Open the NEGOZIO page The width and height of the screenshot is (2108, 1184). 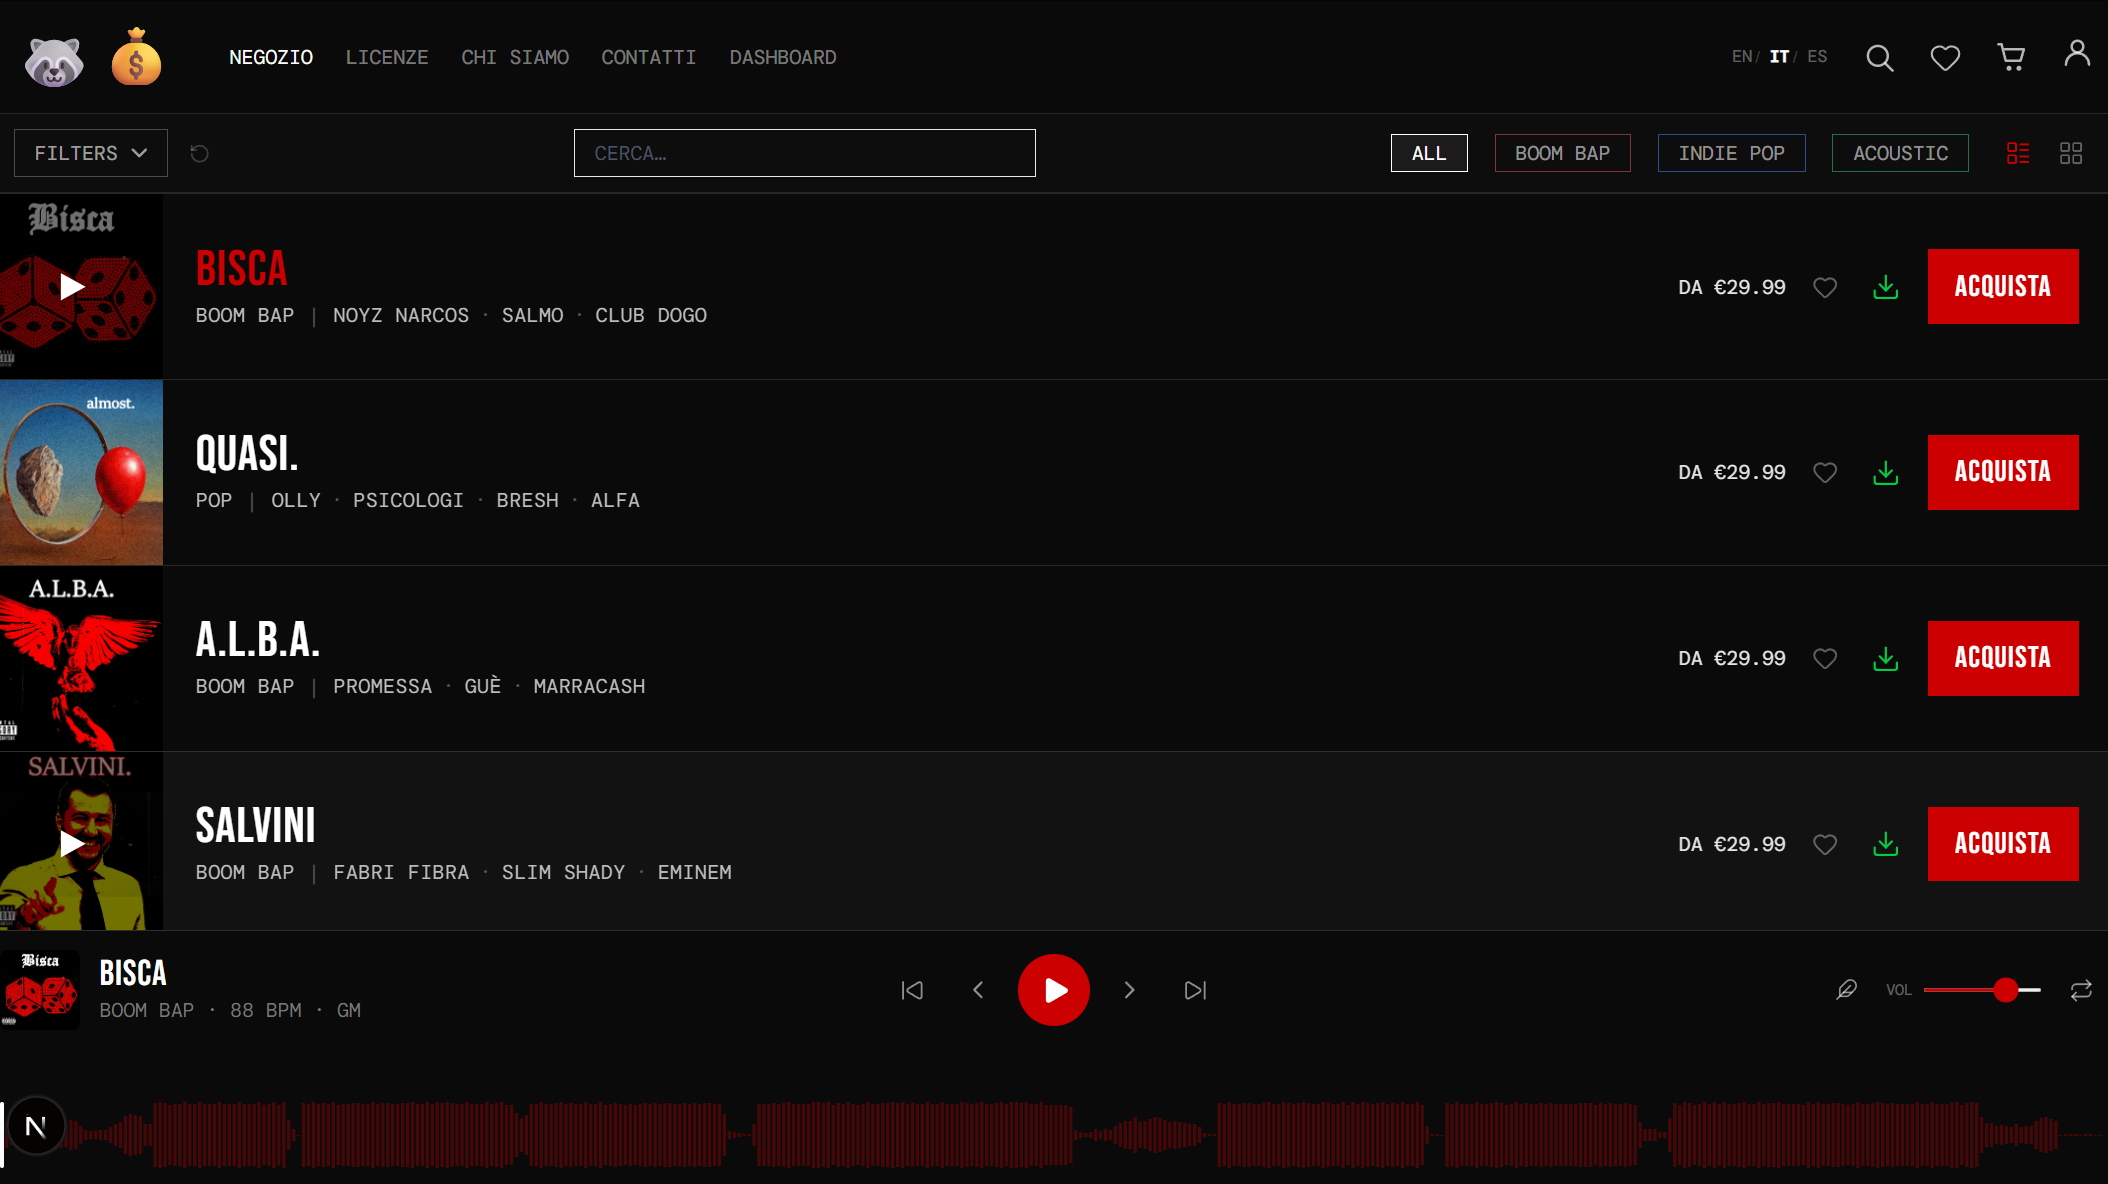[271, 57]
